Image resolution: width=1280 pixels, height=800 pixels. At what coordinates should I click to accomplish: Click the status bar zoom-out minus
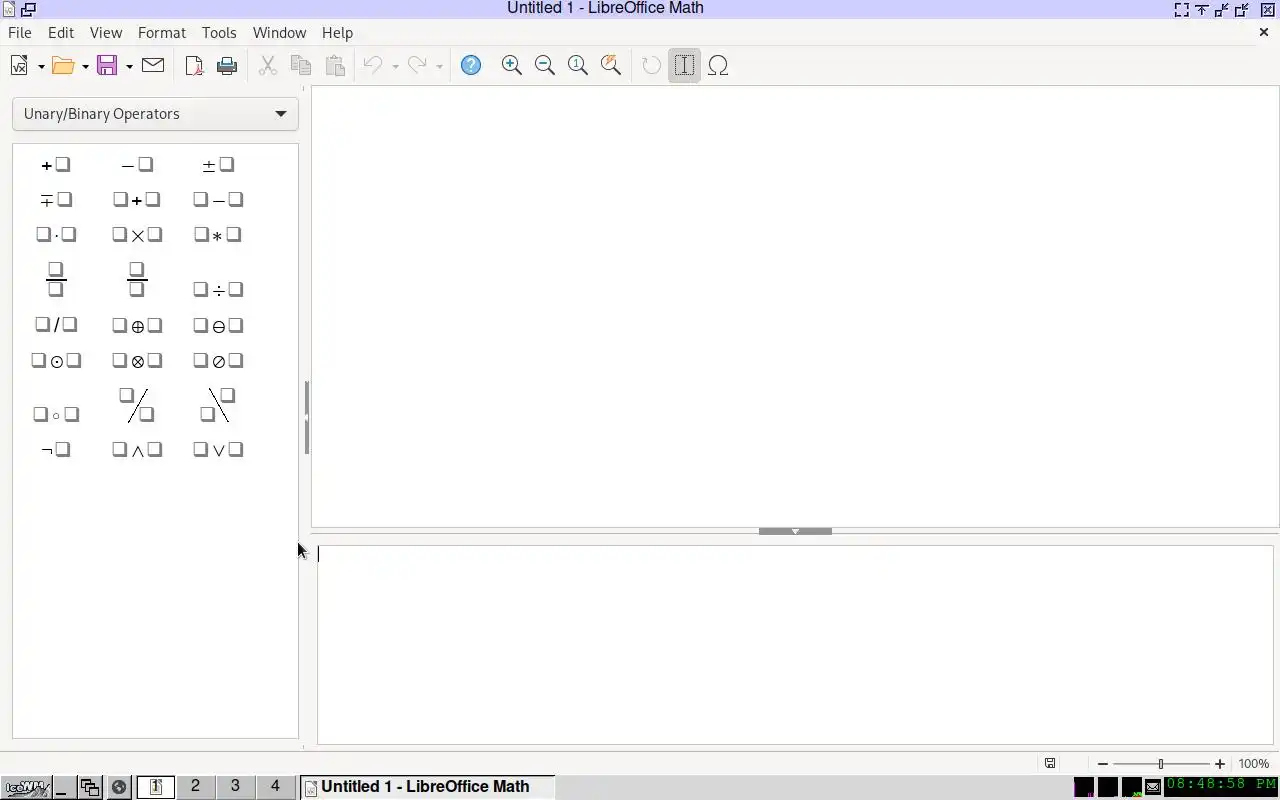(x=1103, y=764)
